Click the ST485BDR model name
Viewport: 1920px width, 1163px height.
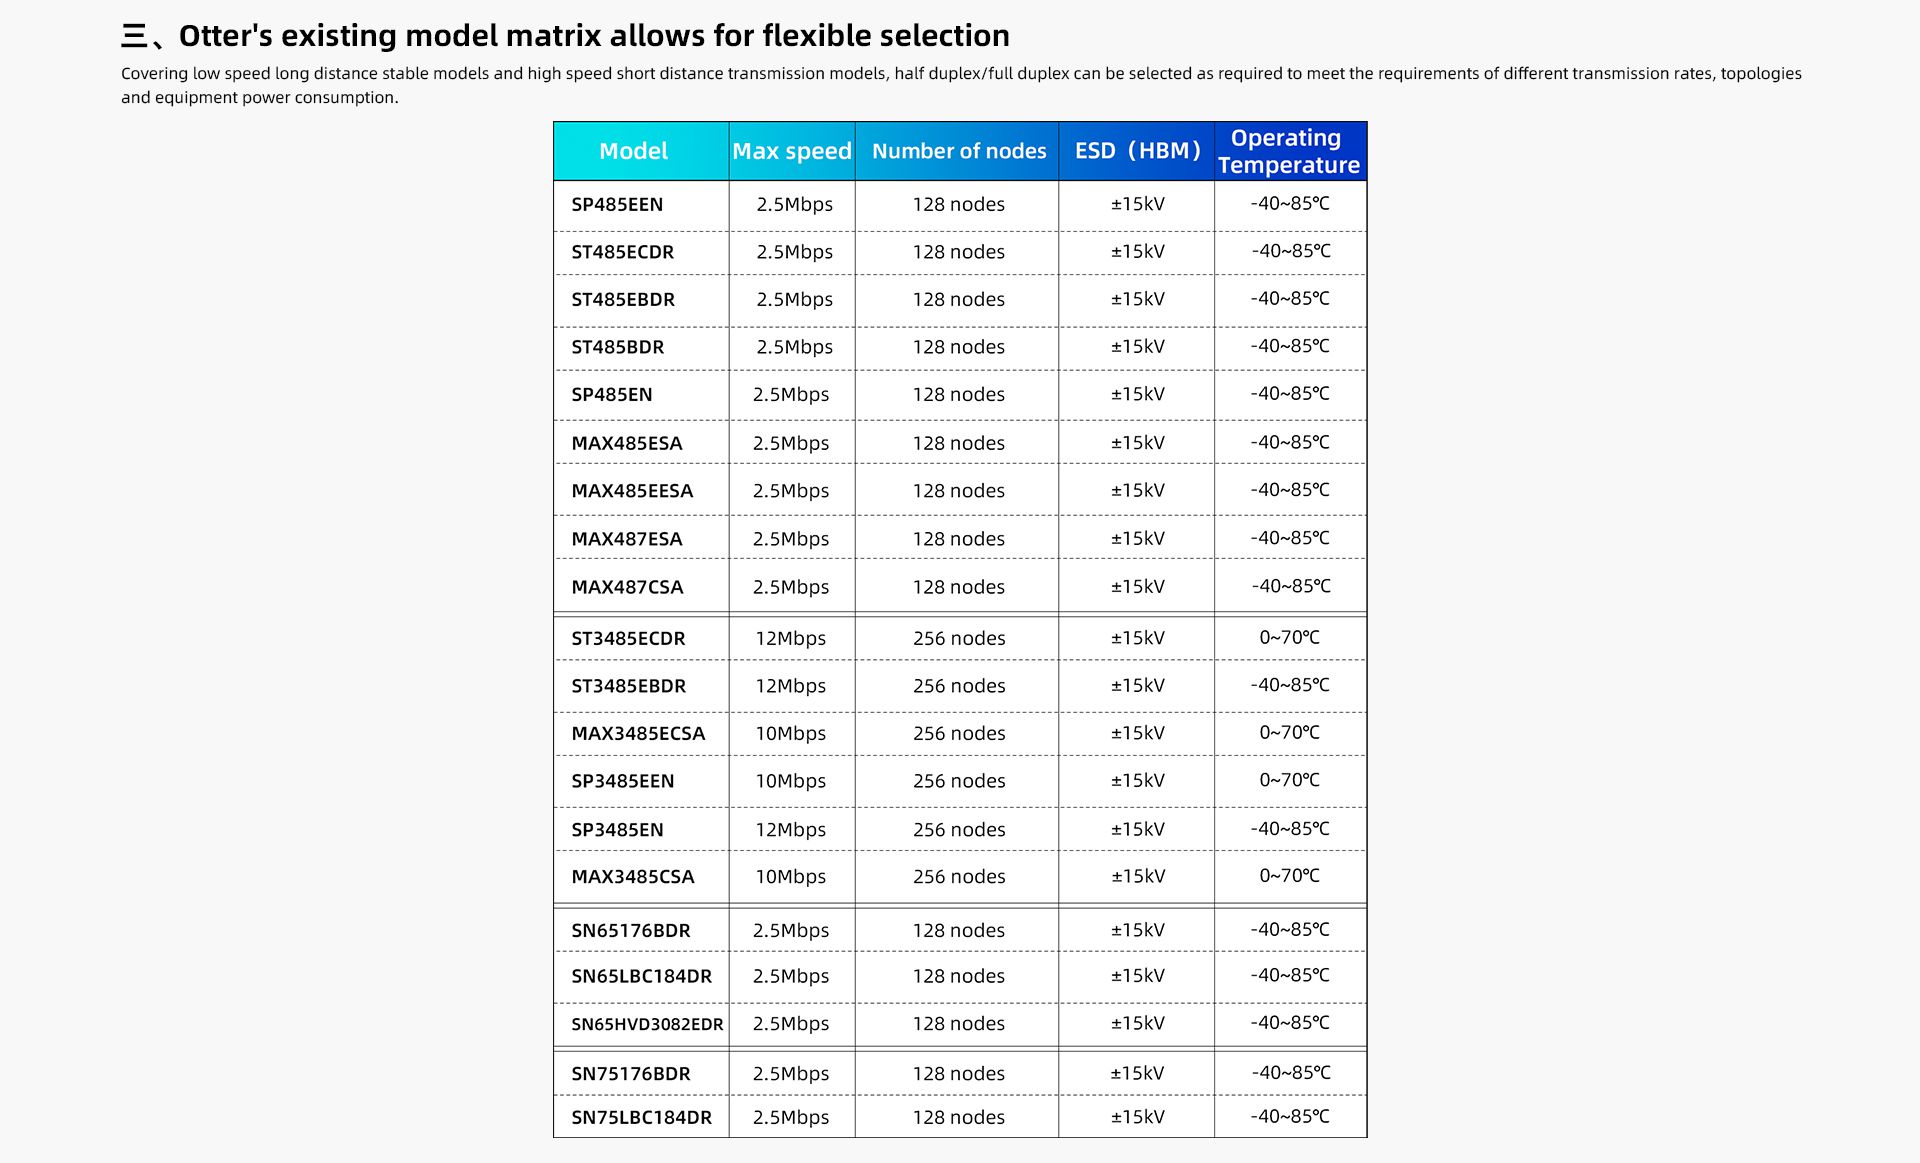(x=617, y=348)
